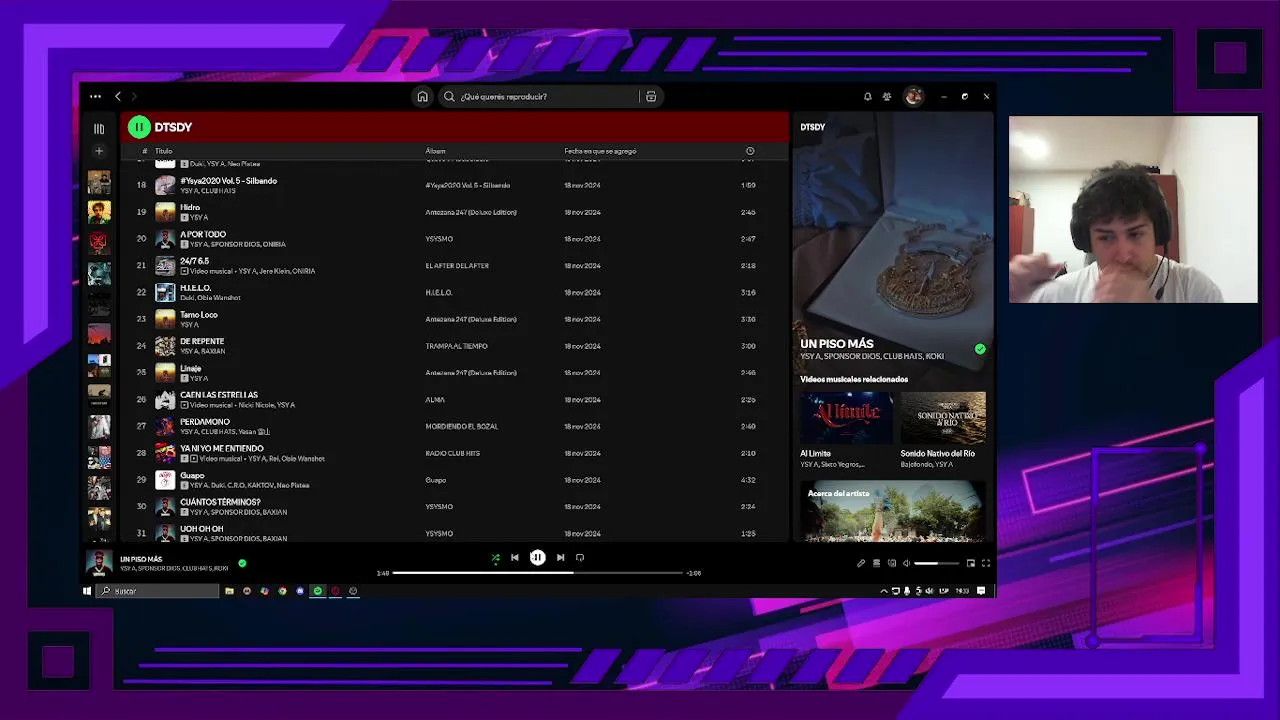Open the three-dot Spotify menu

pos(95,97)
